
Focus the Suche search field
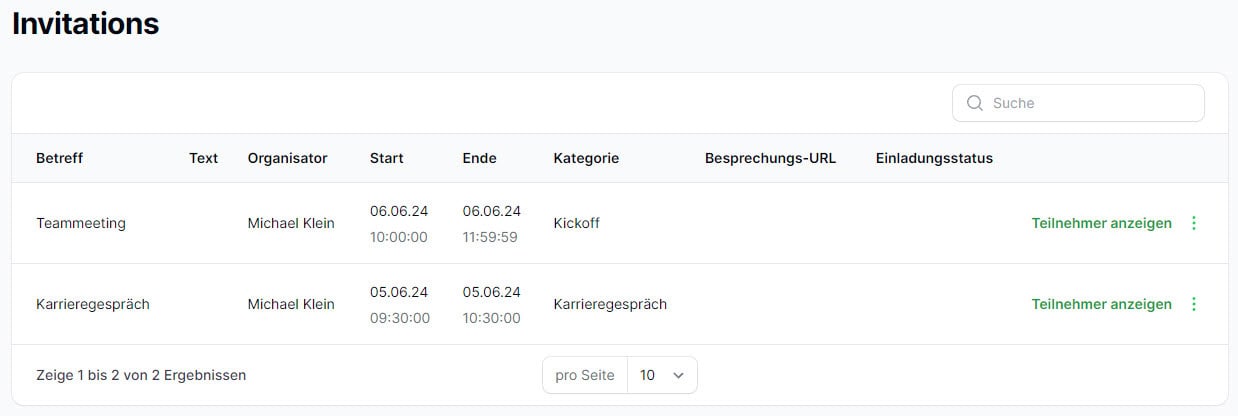coord(1078,103)
